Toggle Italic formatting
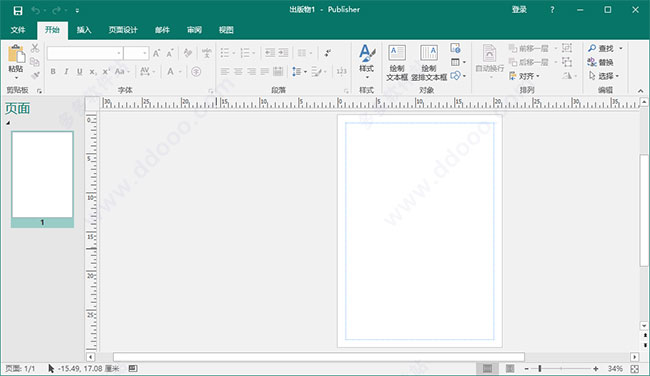Image resolution: width=650 pixels, height=376 pixels. pyautogui.click(x=66, y=72)
